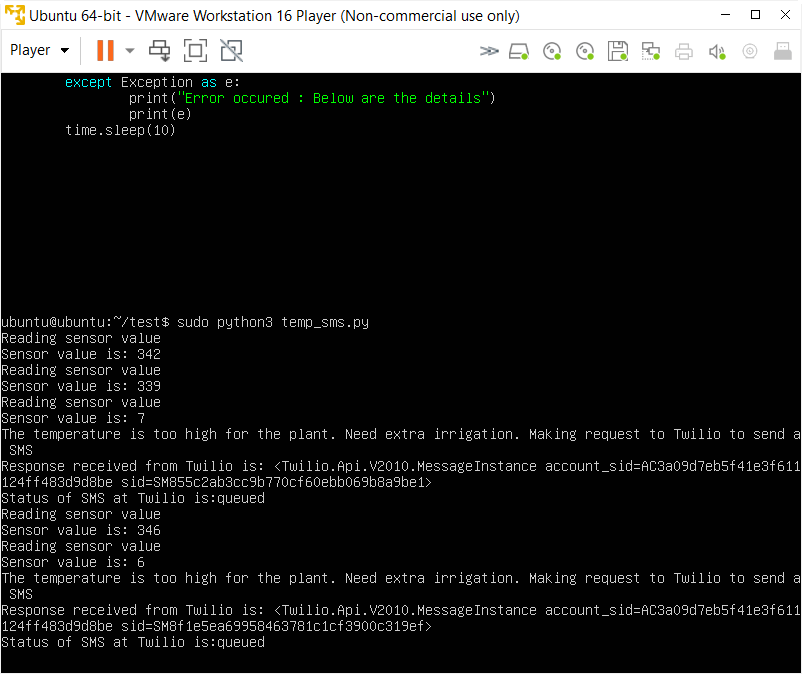Click the message log icon
Viewport: 802px width, 674px height.
click(783, 51)
